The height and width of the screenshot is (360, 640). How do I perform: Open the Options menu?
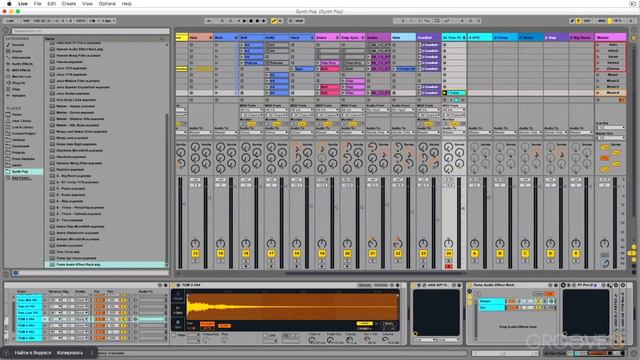tap(107, 4)
